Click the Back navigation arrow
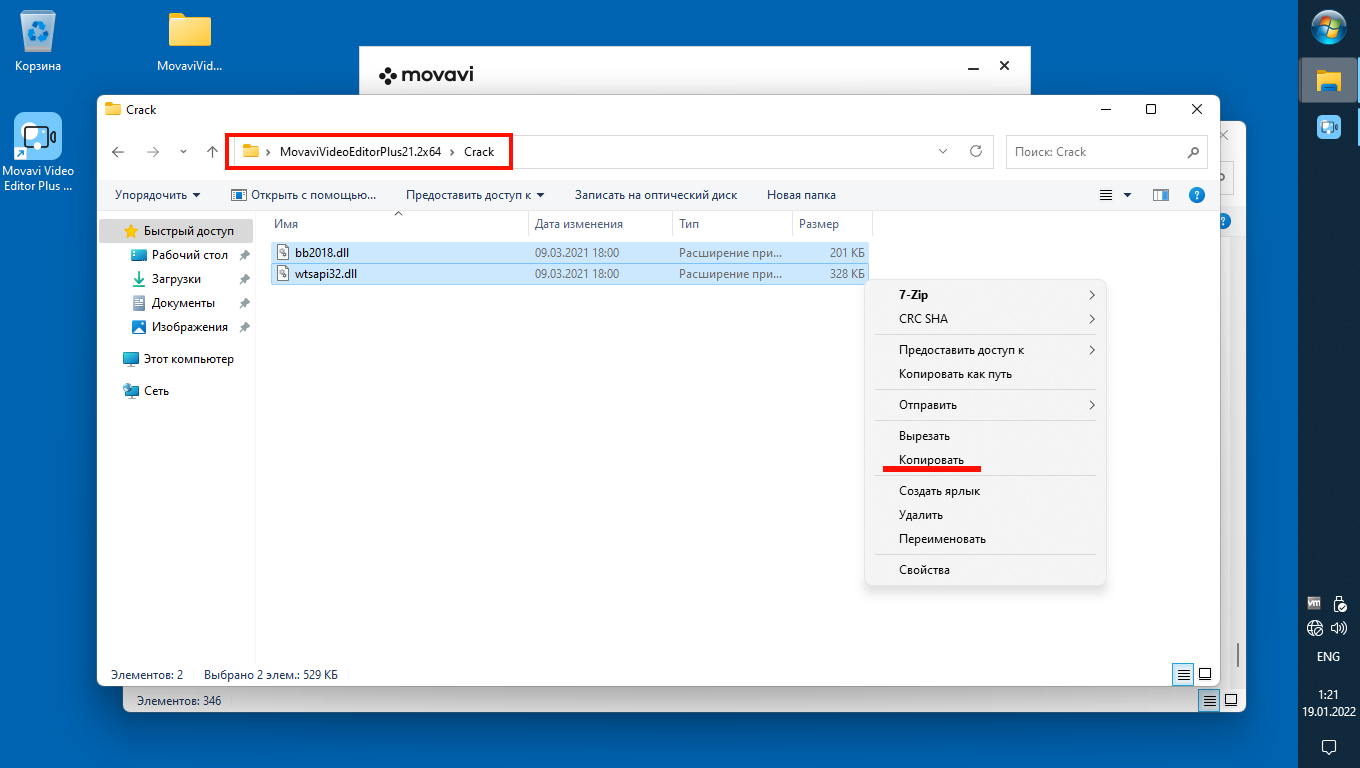This screenshot has height=768, width=1360. coord(118,152)
